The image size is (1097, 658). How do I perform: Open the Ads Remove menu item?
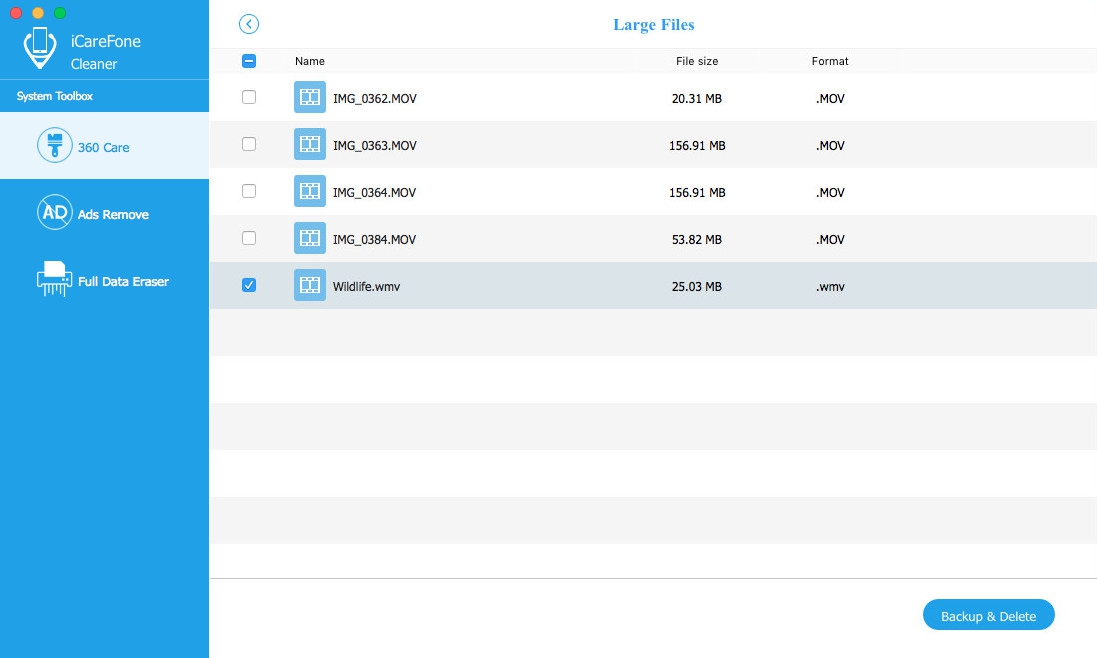click(x=105, y=213)
